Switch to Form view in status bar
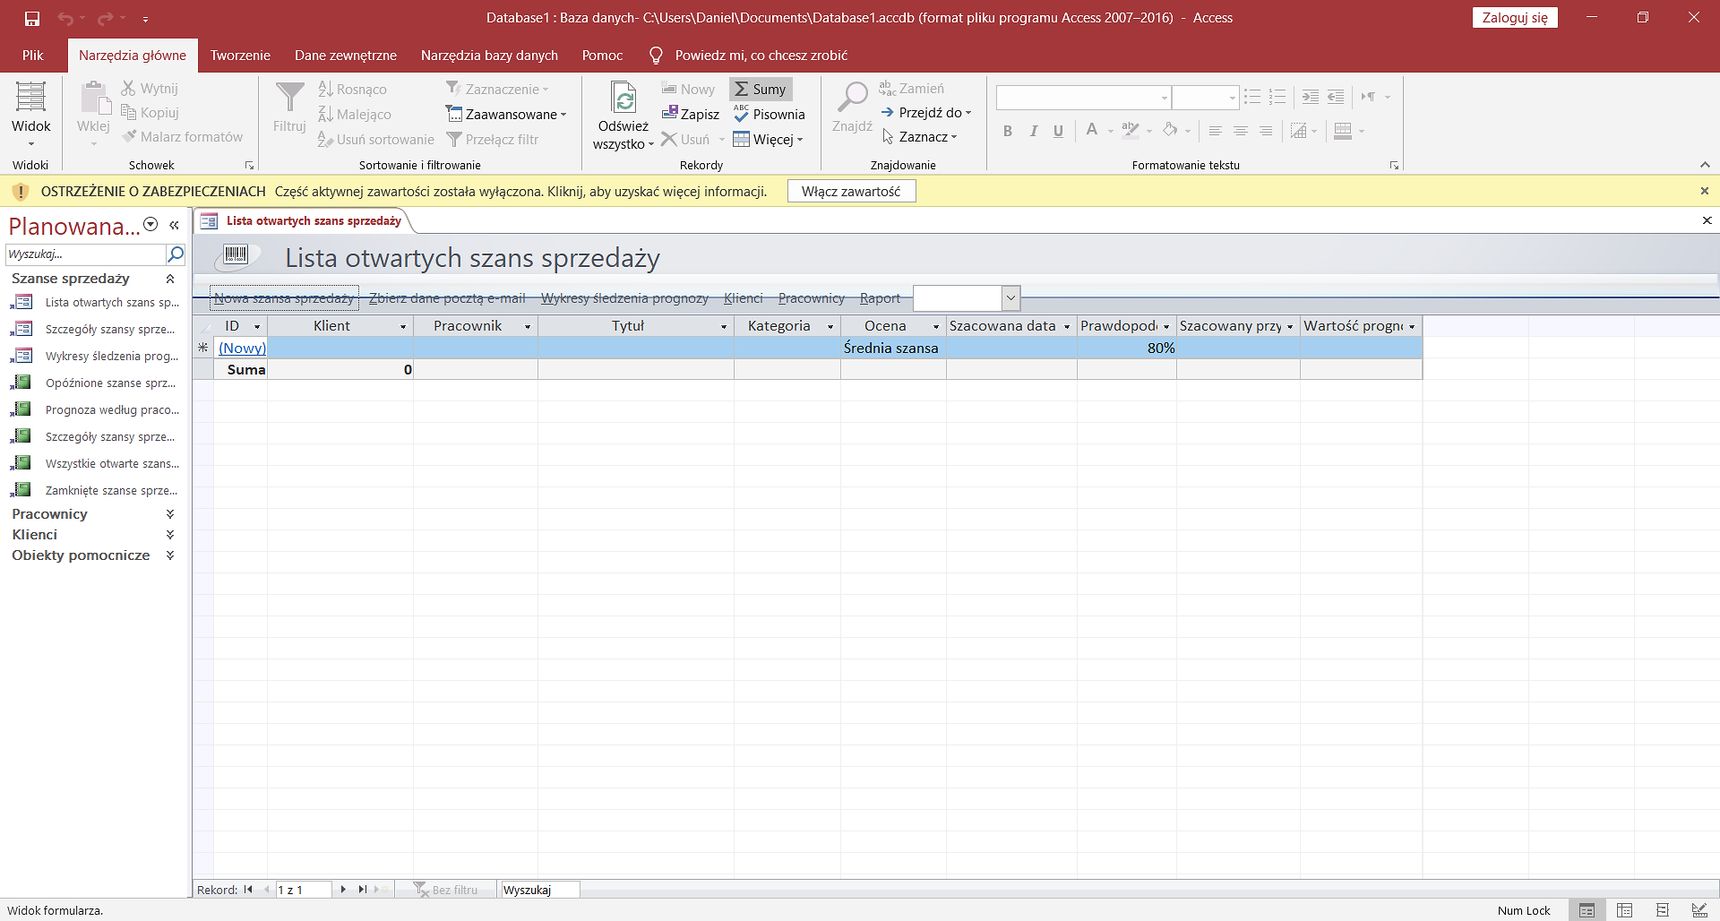The image size is (1720, 921). click(x=1587, y=910)
